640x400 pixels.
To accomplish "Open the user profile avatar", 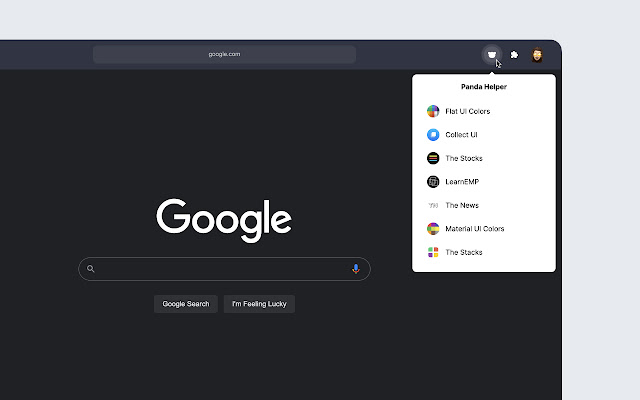I will [537, 55].
